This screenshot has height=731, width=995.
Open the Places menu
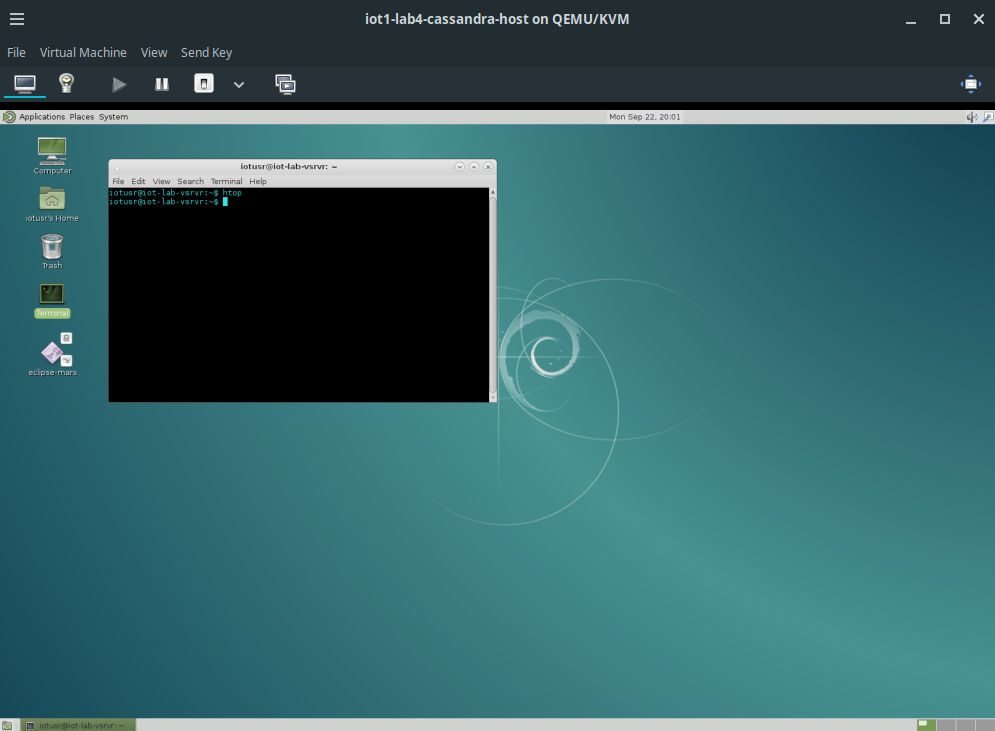tap(81, 117)
